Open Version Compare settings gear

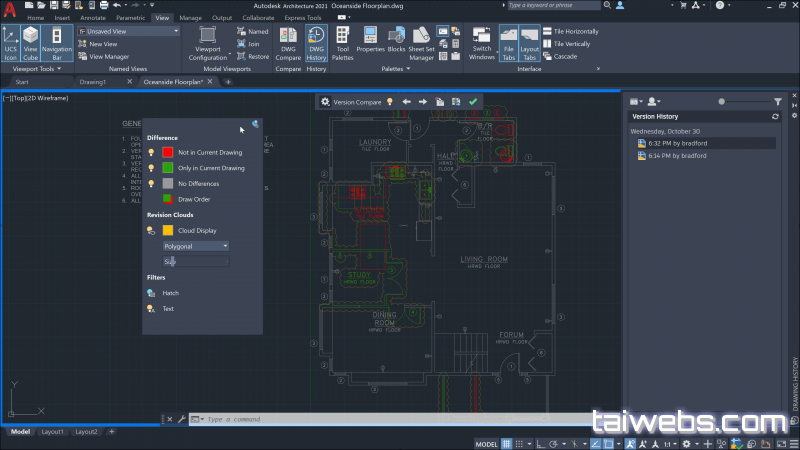(x=325, y=102)
